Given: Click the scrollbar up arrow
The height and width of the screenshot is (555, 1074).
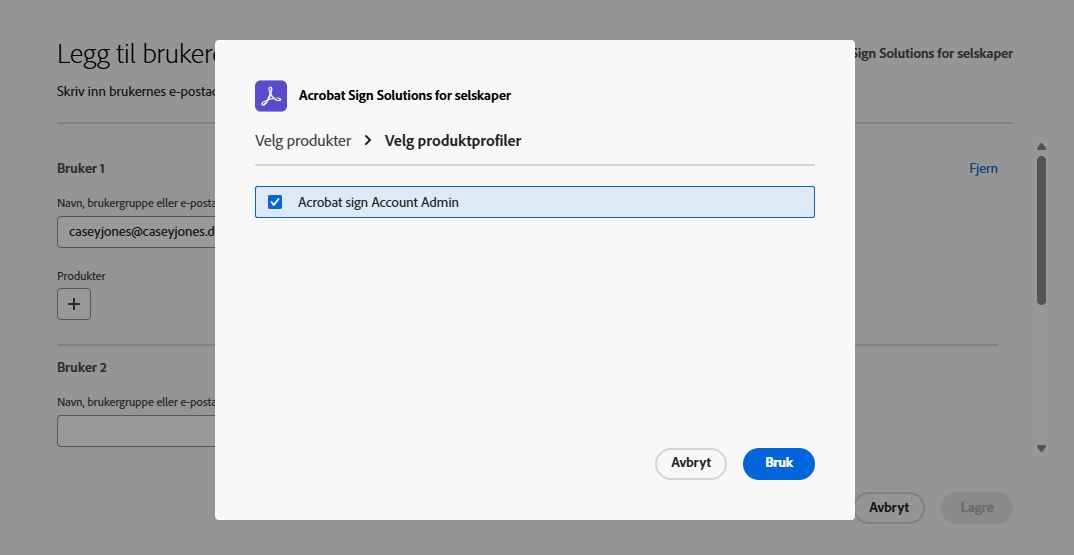Looking at the screenshot, I should pos(1041,146).
